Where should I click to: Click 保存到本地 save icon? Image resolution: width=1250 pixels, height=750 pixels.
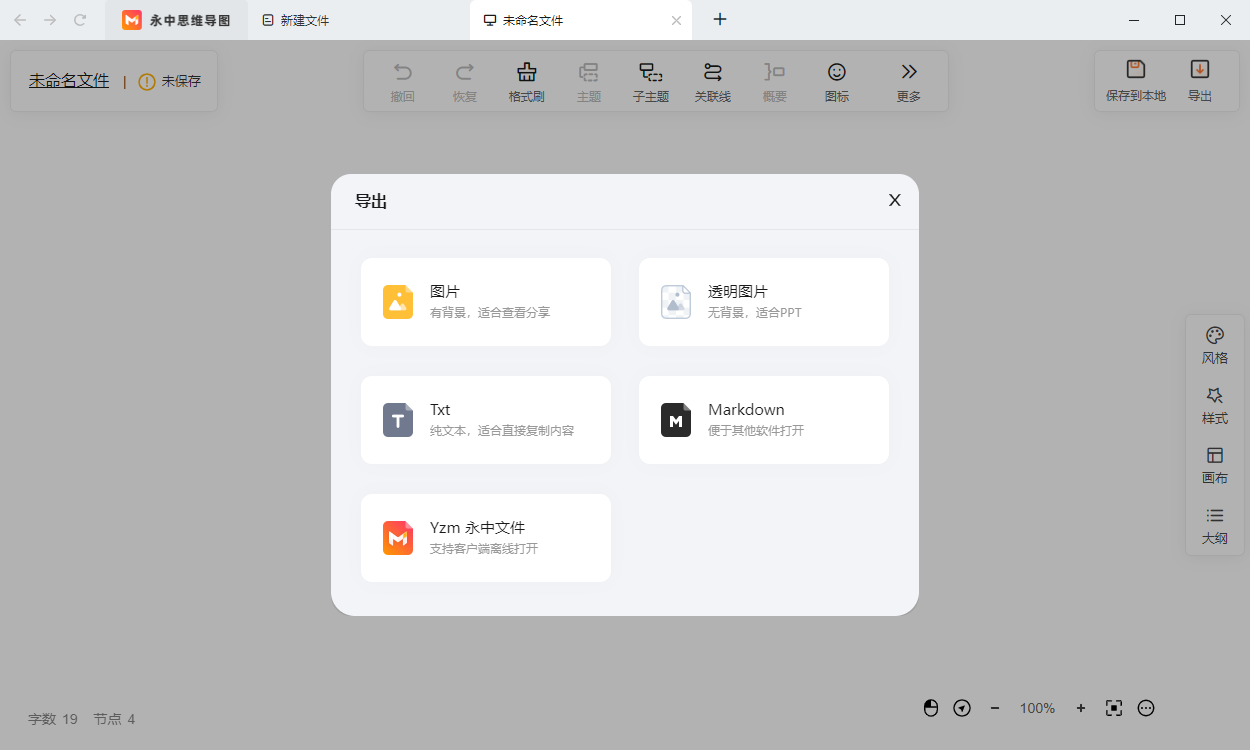pyautogui.click(x=1135, y=80)
